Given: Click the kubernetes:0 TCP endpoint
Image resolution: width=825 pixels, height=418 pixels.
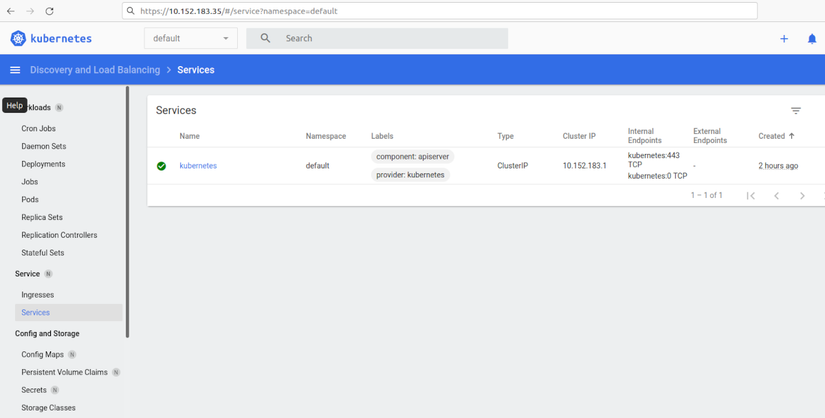Looking at the screenshot, I should coord(657,176).
